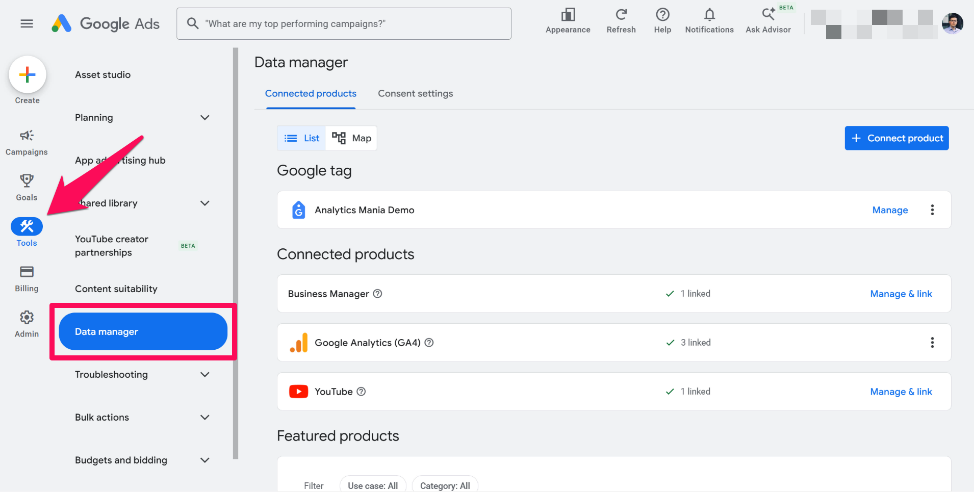Expand the Bulk actions menu
Image resolution: width=974 pixels, height=492 pixels.
205,417
